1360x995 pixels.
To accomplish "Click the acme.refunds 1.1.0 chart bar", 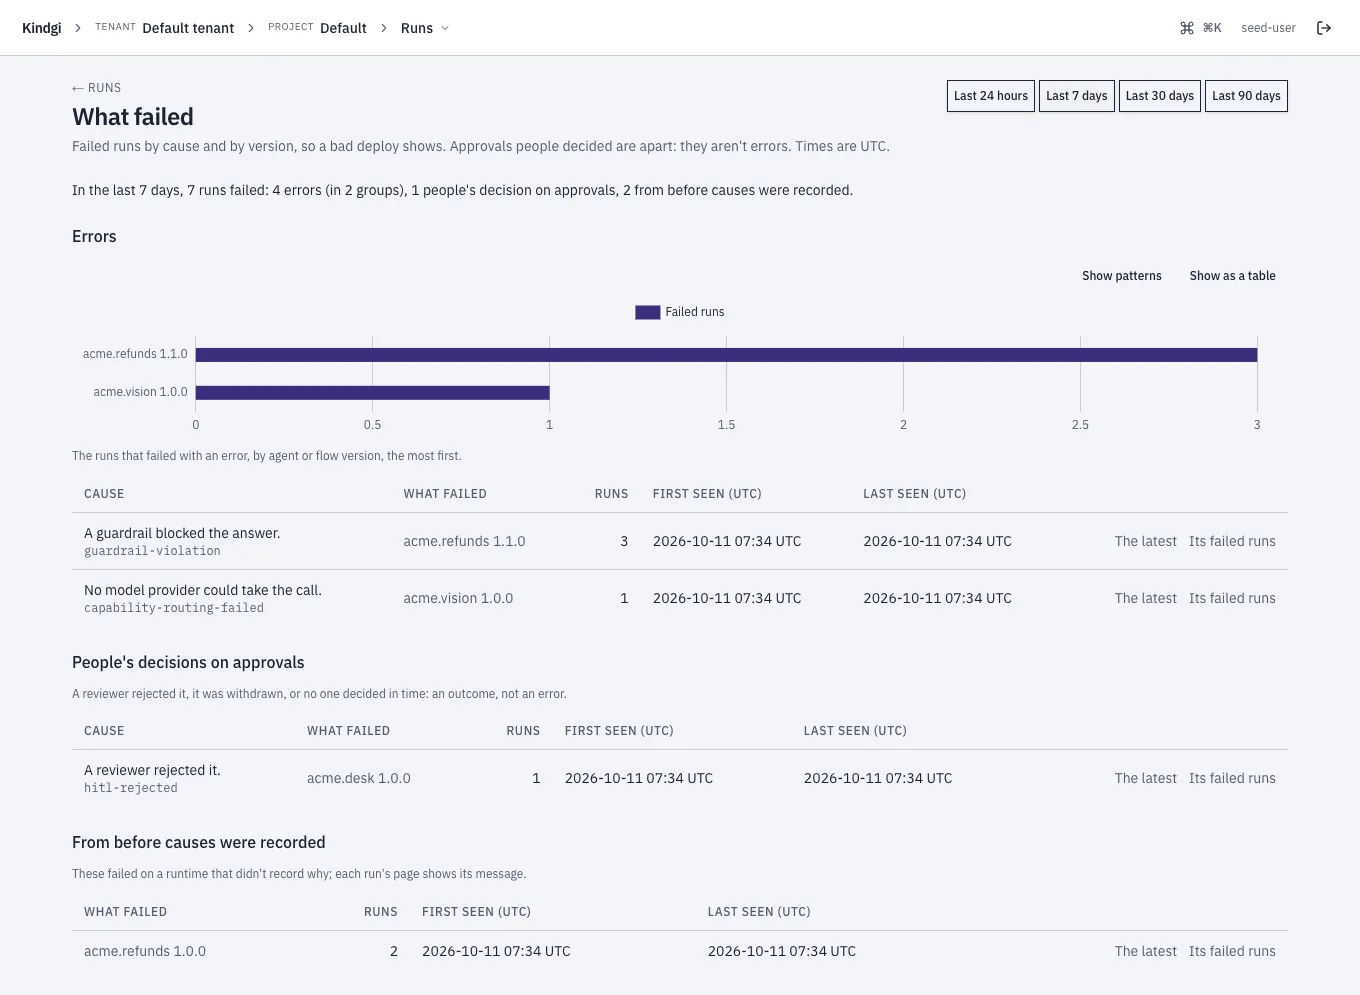I will tap(726, 354).
